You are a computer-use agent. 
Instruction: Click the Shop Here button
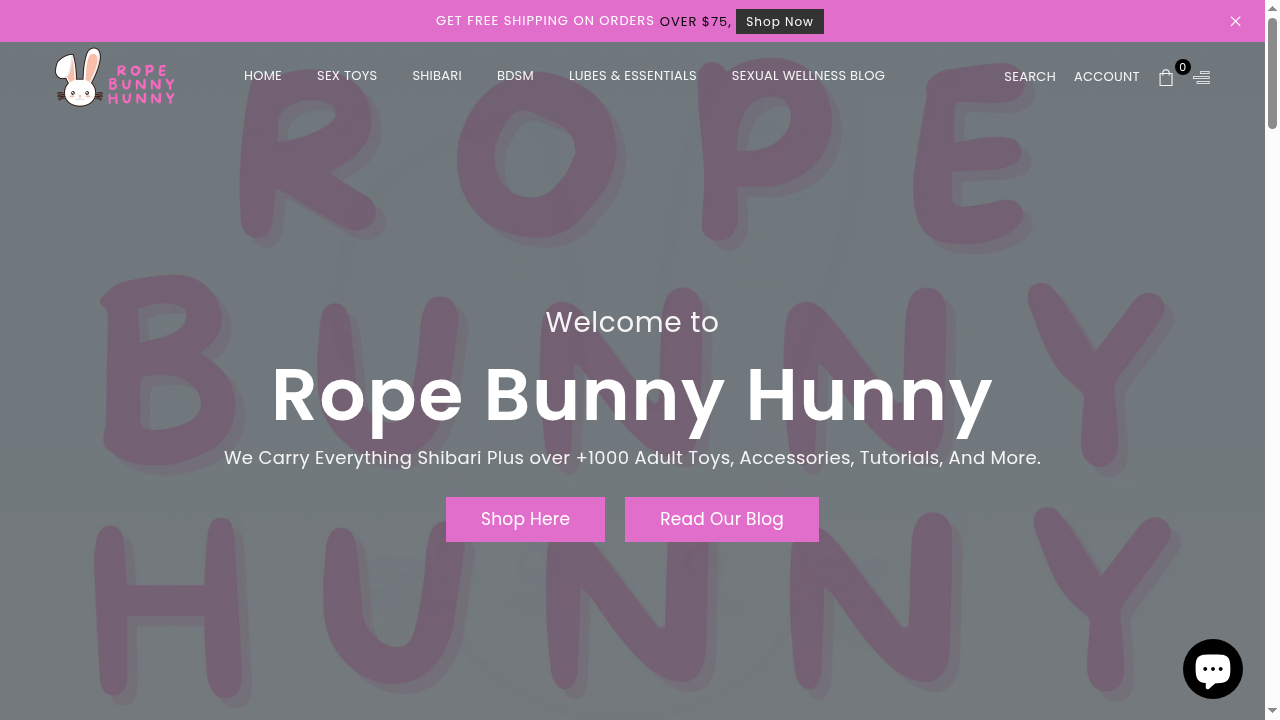(525, 519)
